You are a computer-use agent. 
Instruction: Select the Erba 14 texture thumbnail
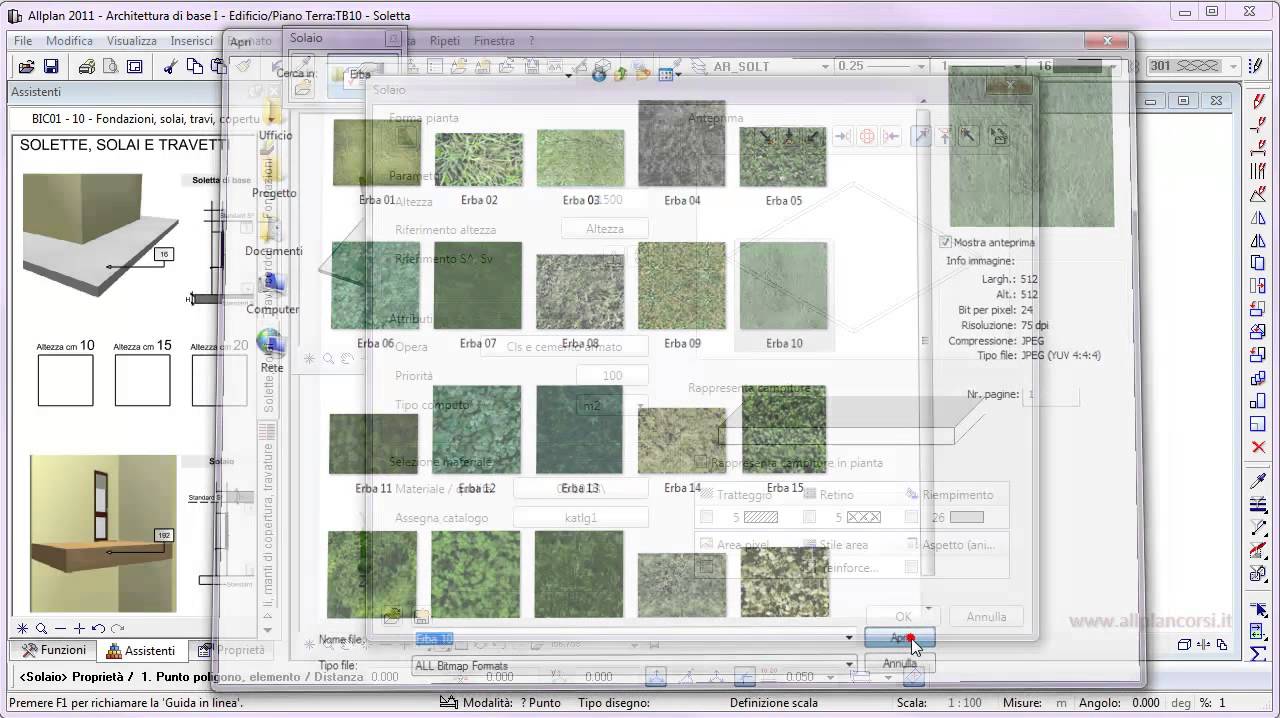point(682,441)
